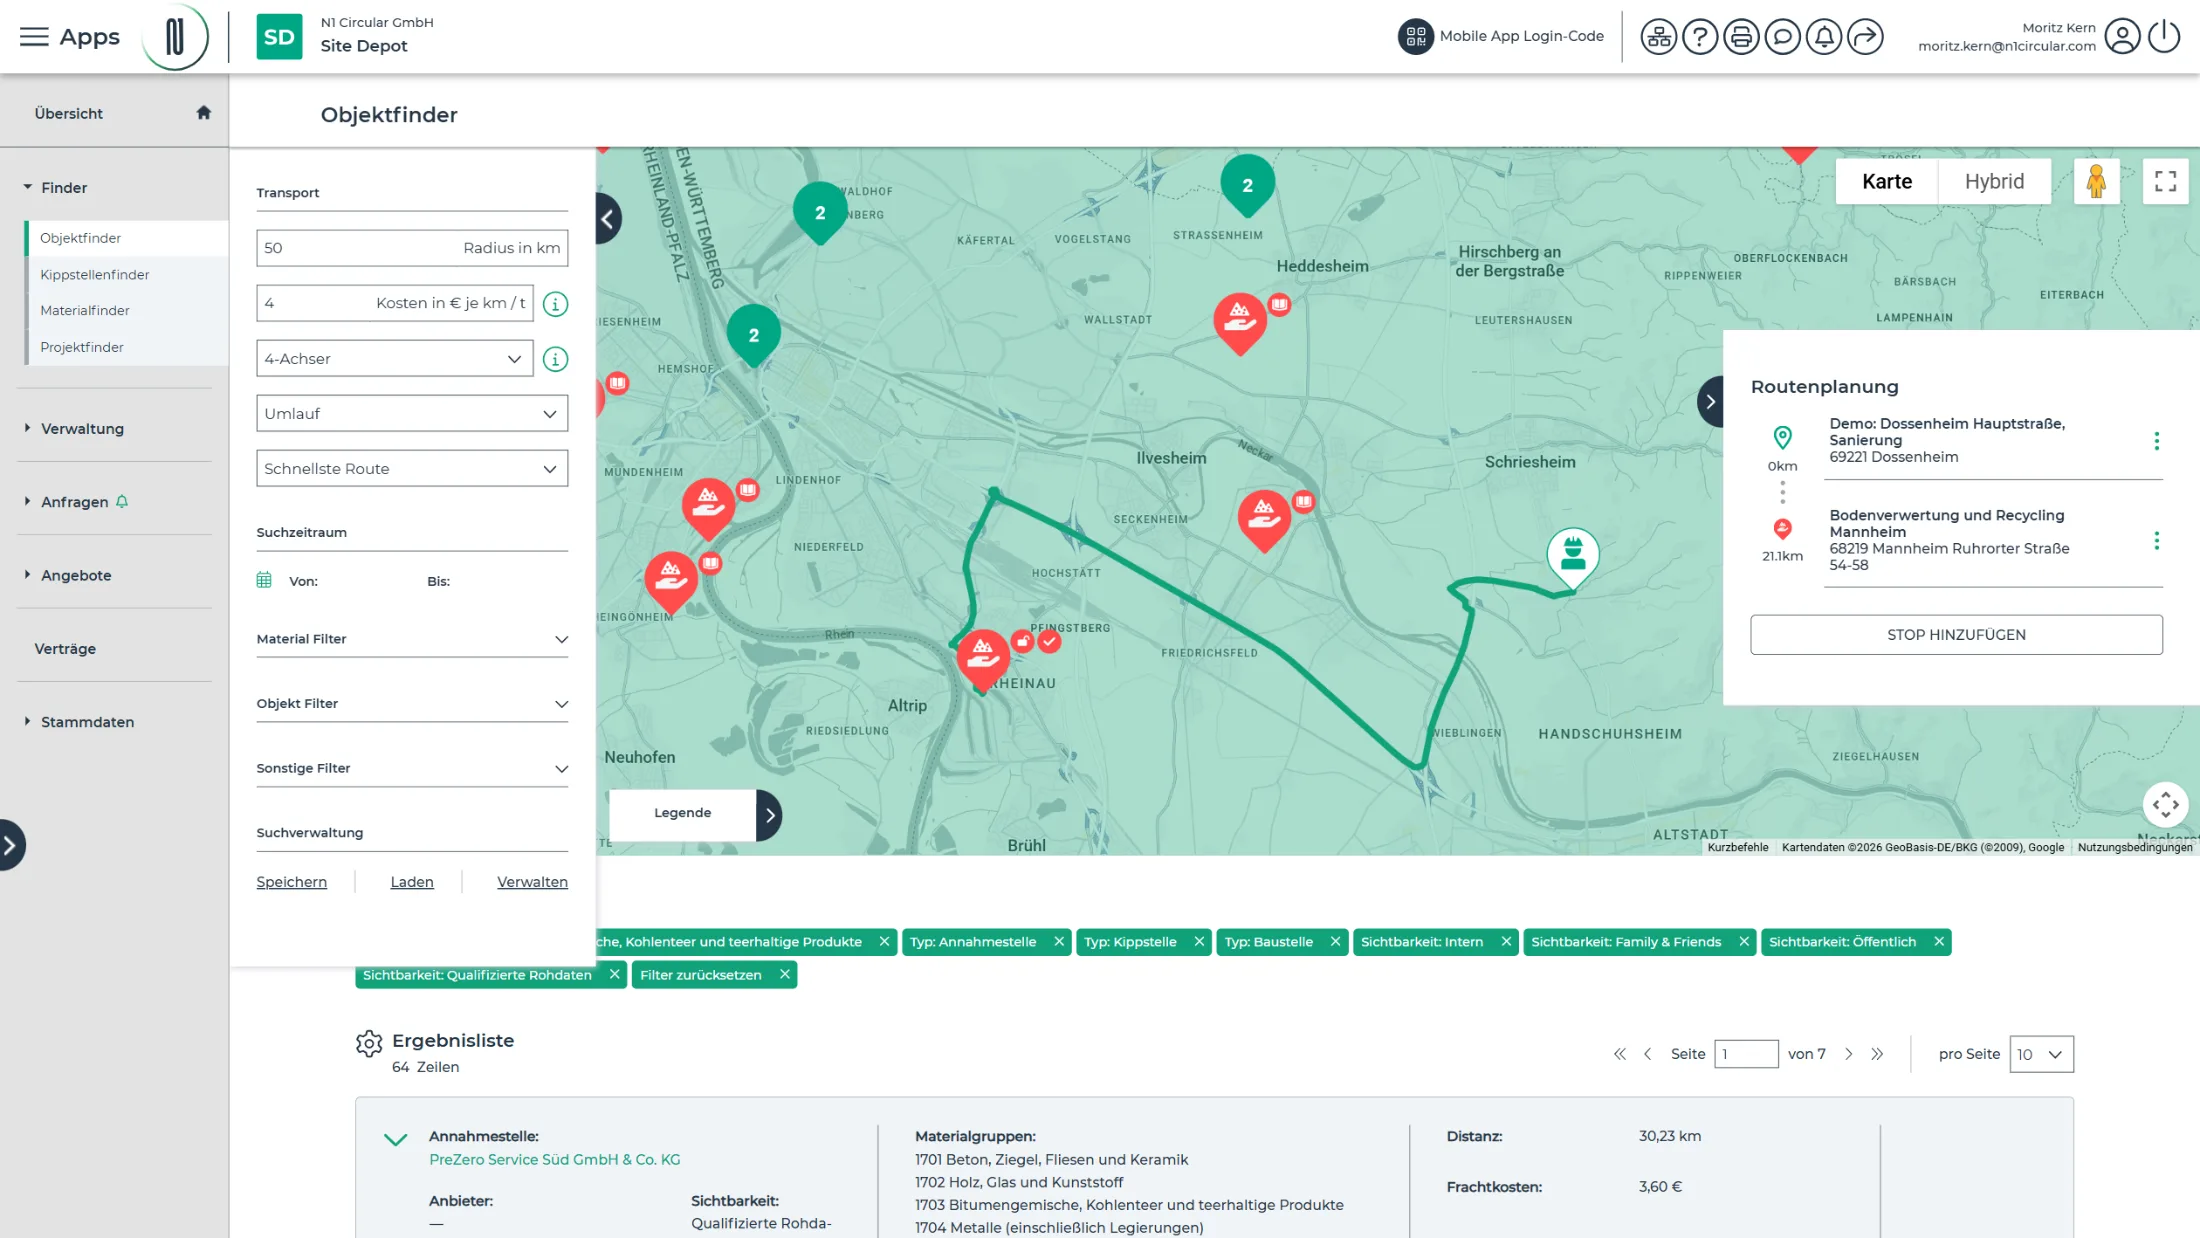Click the info icon beside 4-Achser

point(555,359)
